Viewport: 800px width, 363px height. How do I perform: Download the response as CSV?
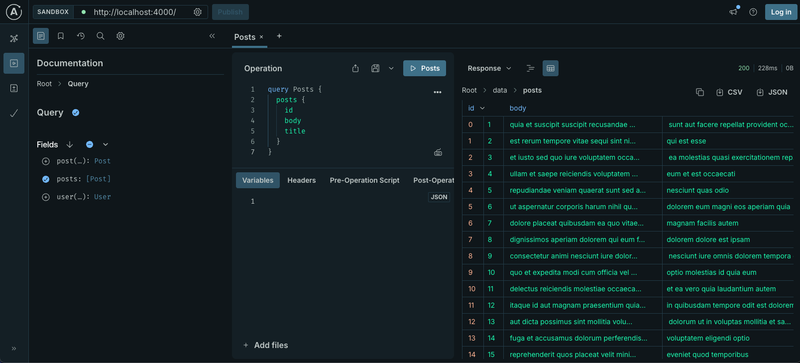[729, 92]
